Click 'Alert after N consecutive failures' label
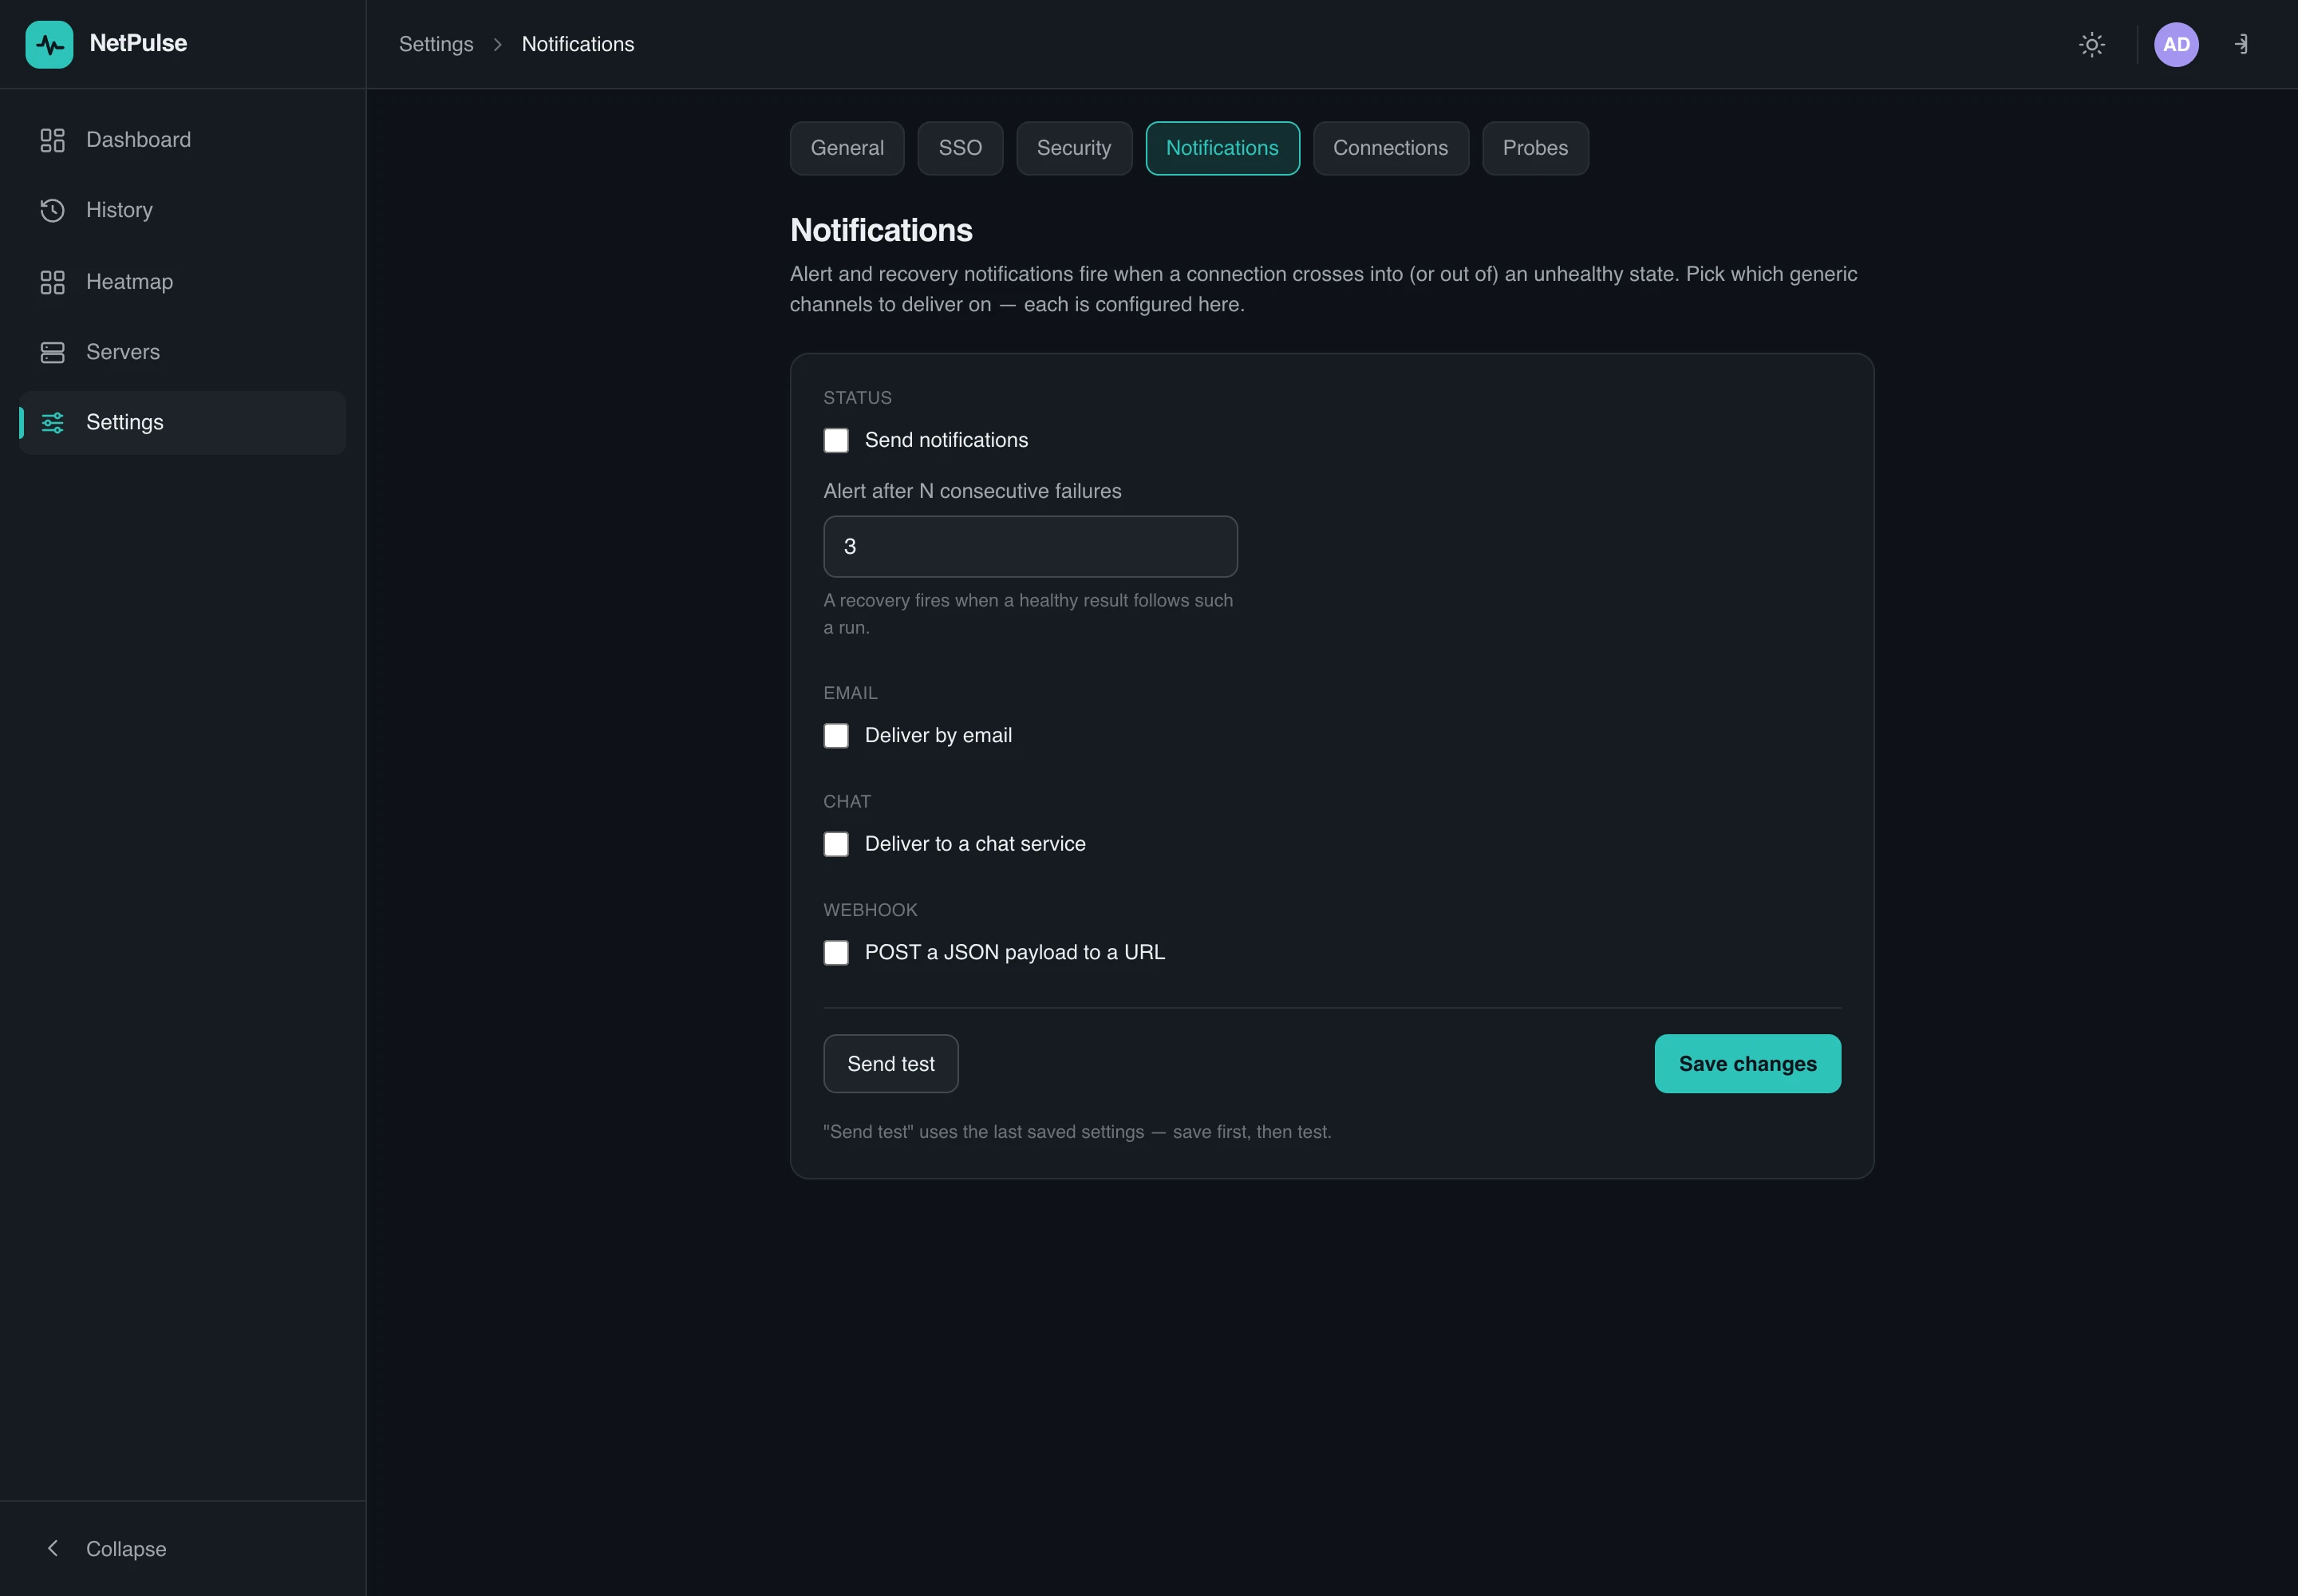Screen dimensions: 2298x1596 coord(972,491)
